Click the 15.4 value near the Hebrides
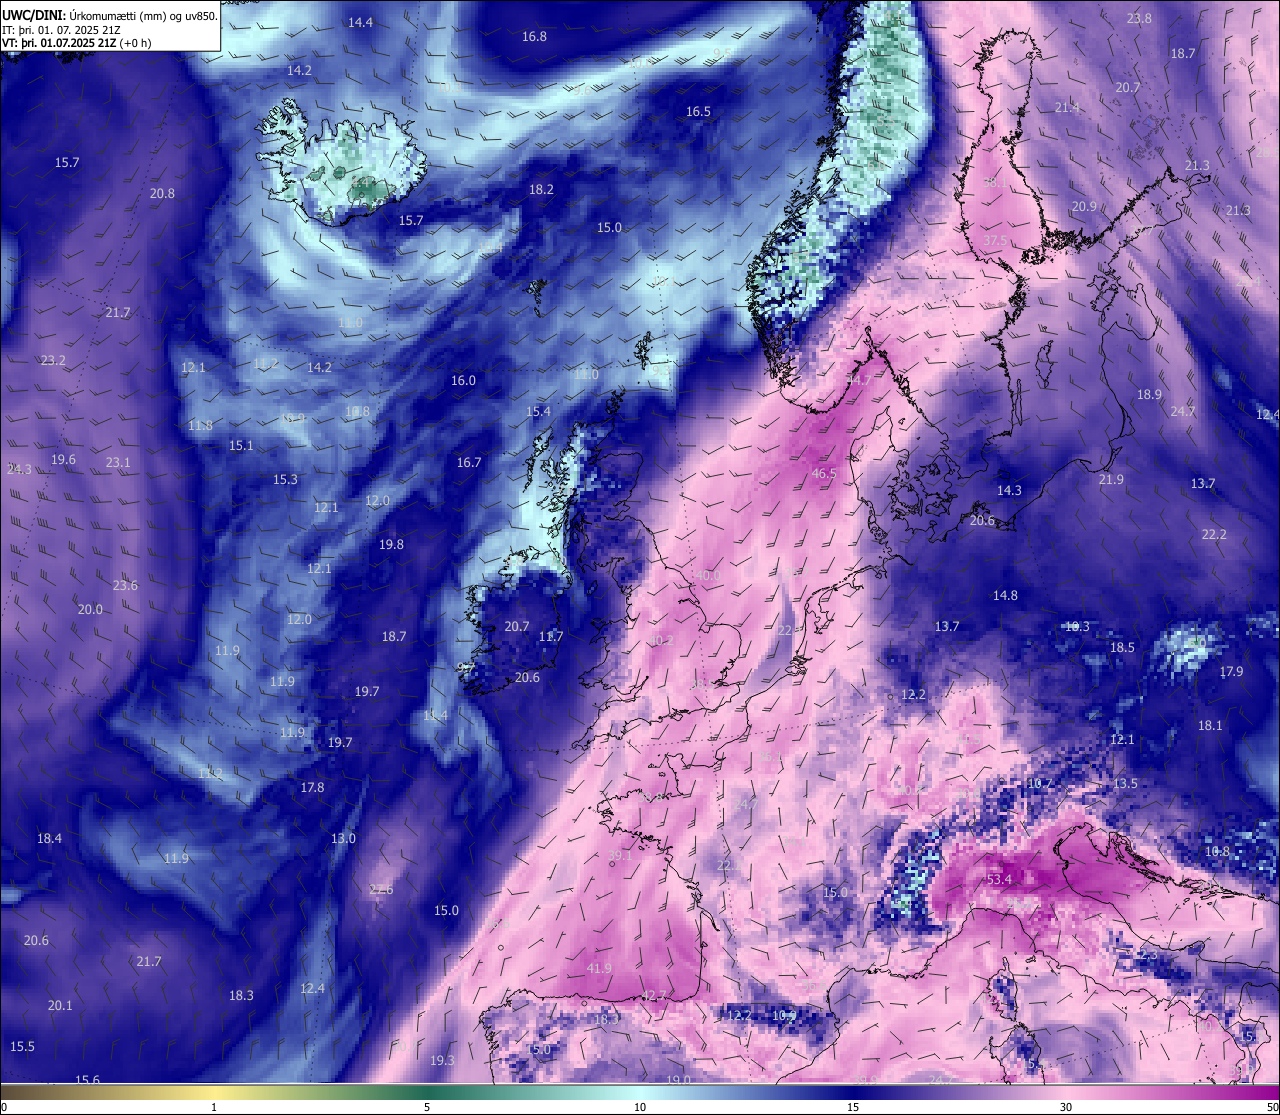The height and width of the screenshot is (1115, 1280). [x=538, y=411]
